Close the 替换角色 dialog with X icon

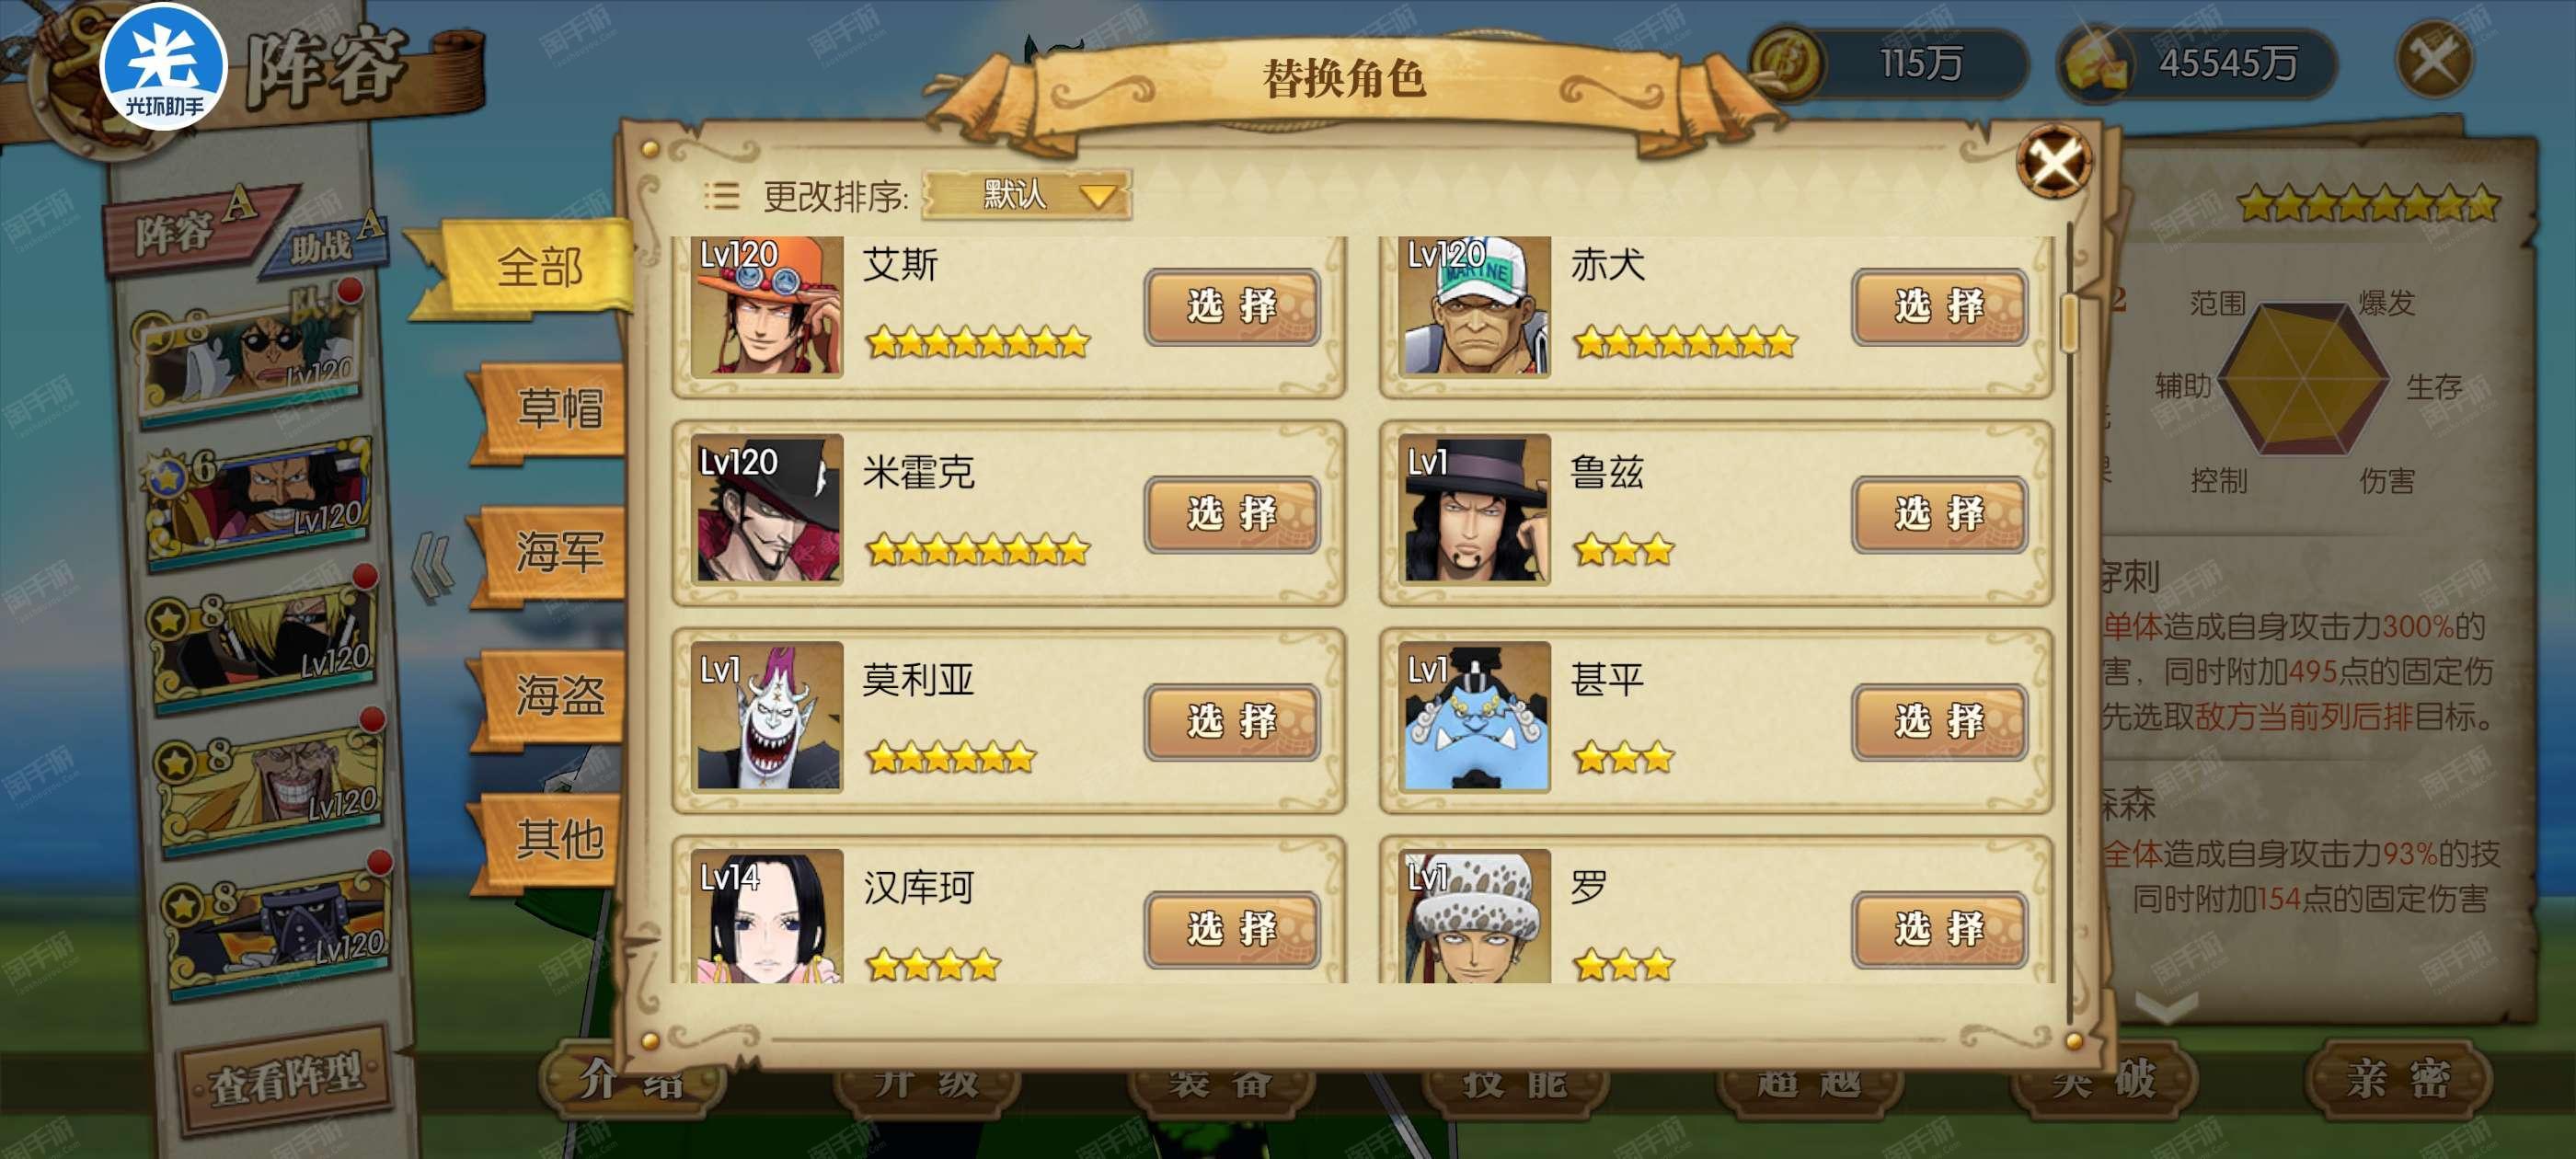2054,160
